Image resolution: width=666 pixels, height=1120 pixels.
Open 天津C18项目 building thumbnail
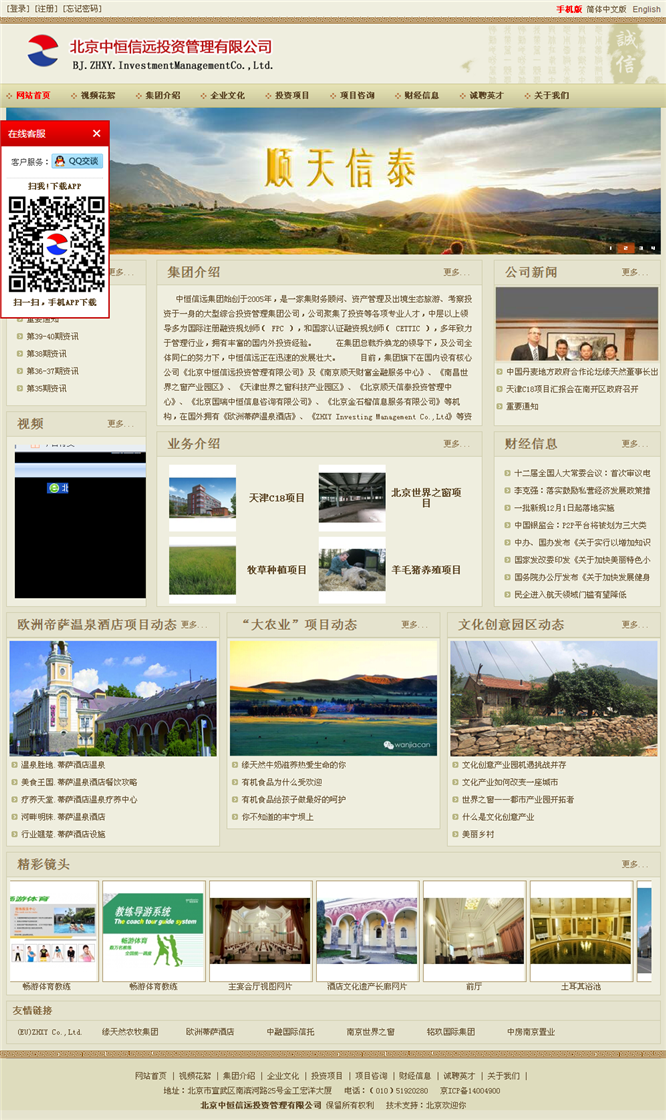(x=202, y=497)
